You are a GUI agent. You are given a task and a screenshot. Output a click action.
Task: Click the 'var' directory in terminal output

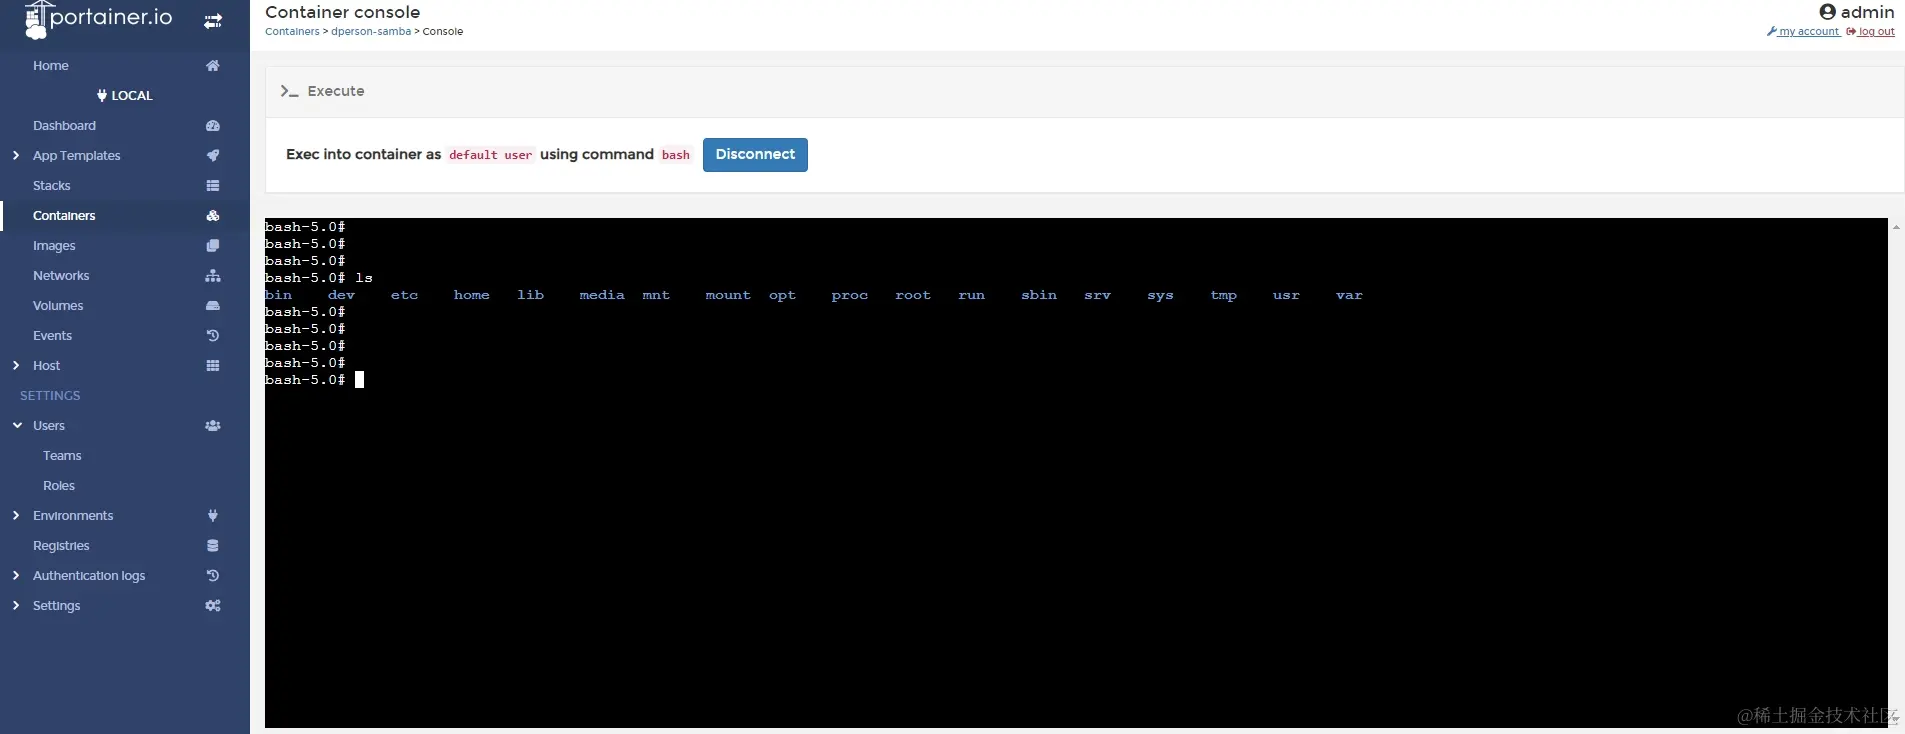click(1349, 295)
